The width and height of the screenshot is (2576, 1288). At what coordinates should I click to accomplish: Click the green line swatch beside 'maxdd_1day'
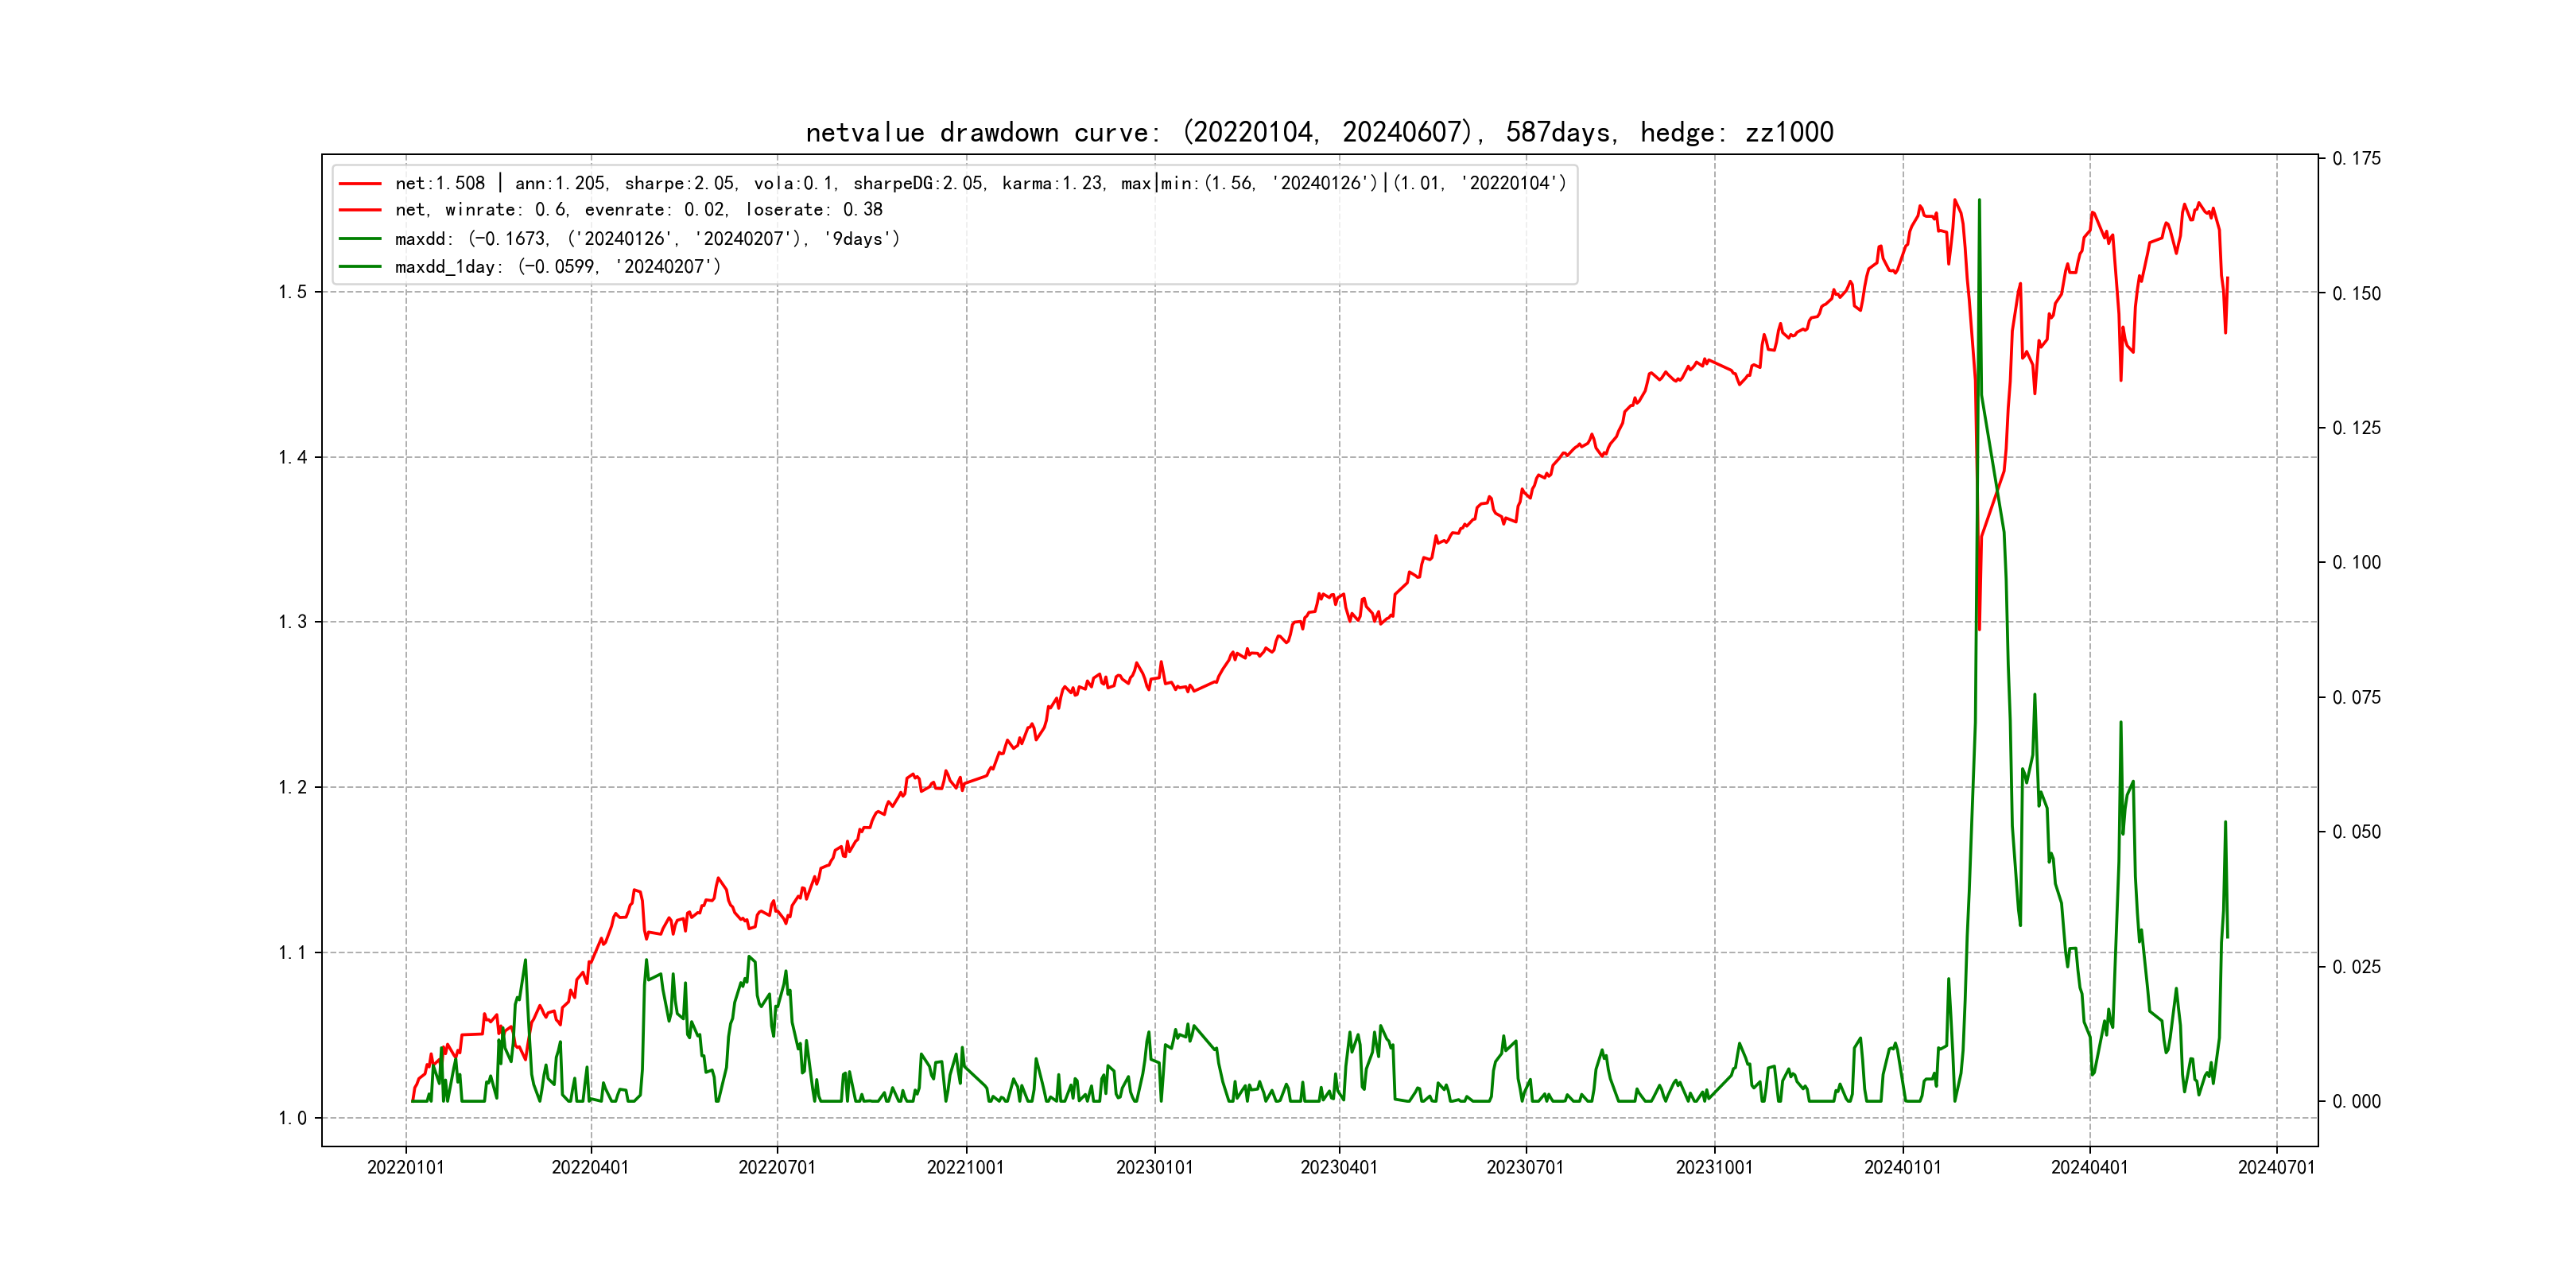[x=360, y=267]
